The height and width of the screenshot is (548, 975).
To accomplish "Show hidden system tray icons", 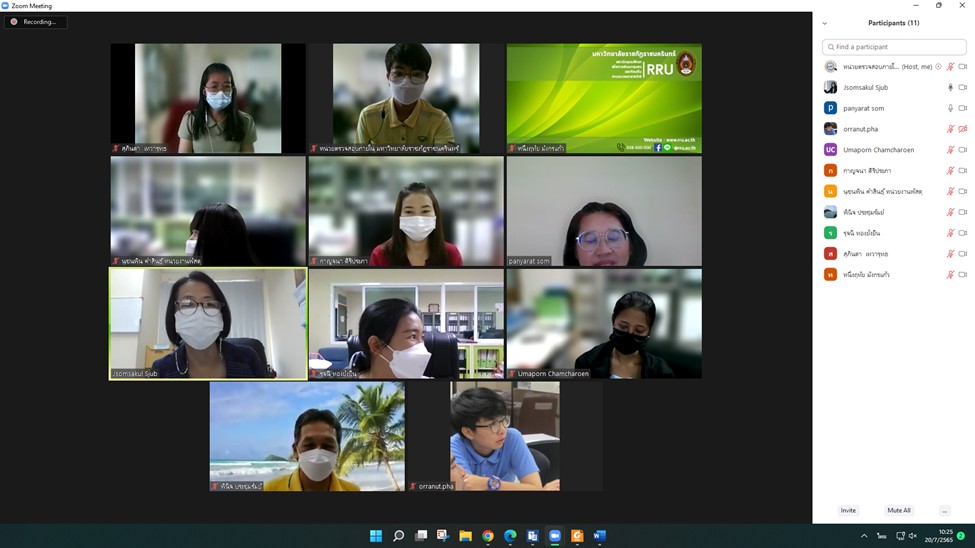I will (x=864, y=536).
